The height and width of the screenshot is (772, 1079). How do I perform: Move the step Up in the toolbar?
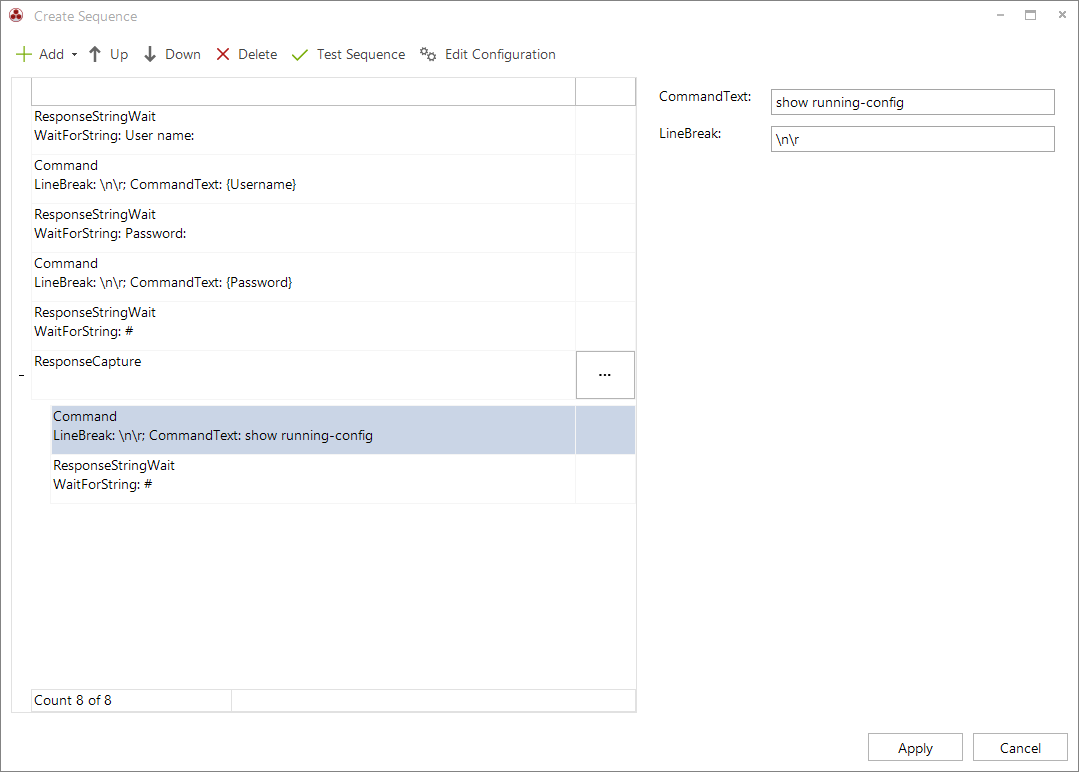pyautogui.click(x=109, y=54)
